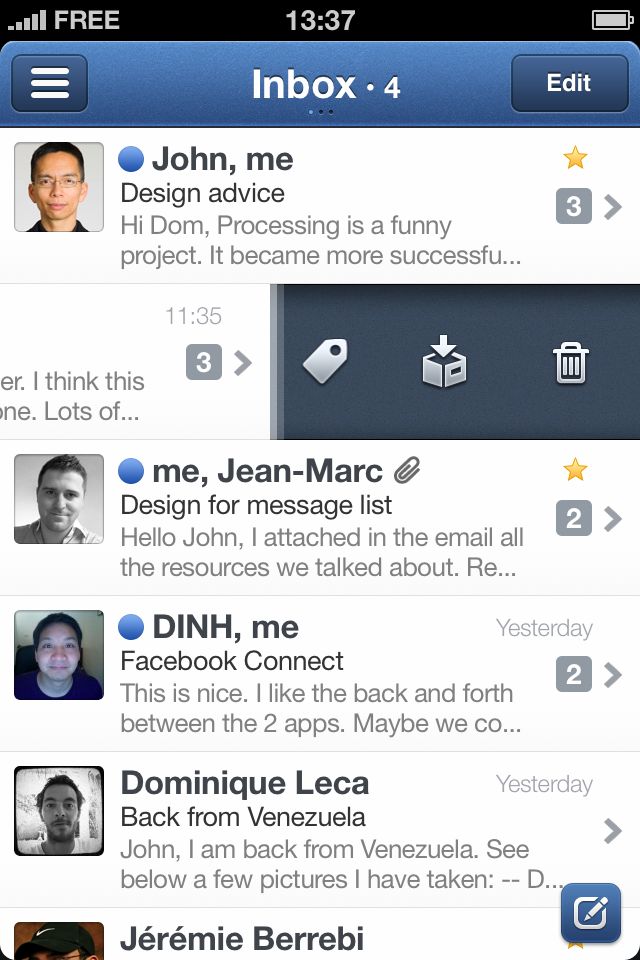The height and width of the screenshot is (960, 640).
Task: Delete the swiped message with trash icon
Action: (571, 362)
